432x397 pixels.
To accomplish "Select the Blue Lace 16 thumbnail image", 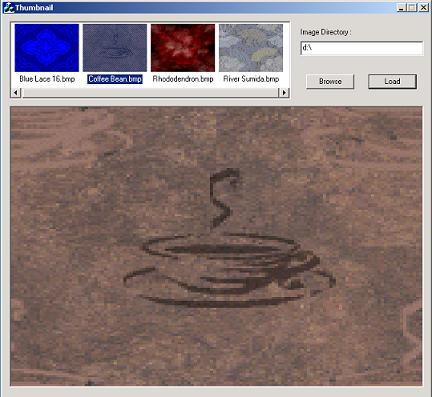I will (x=47, y=48).
